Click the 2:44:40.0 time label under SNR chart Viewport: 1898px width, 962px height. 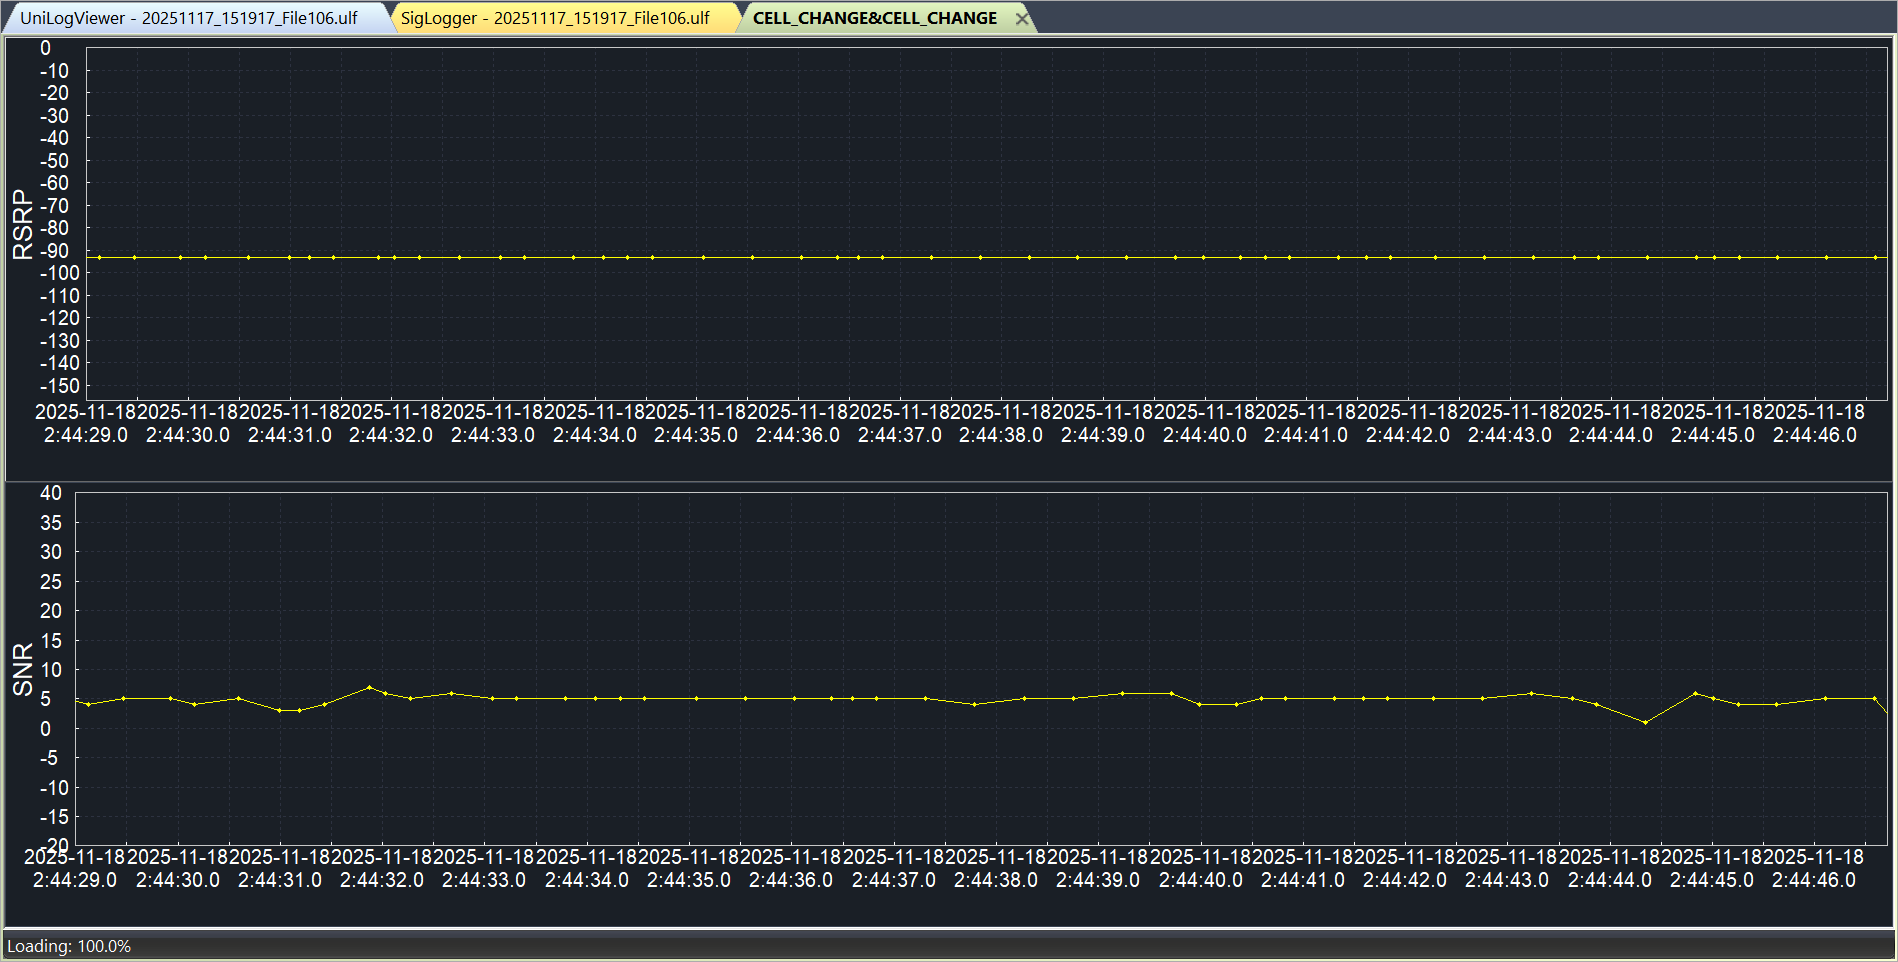click(x=1200, y=880)
